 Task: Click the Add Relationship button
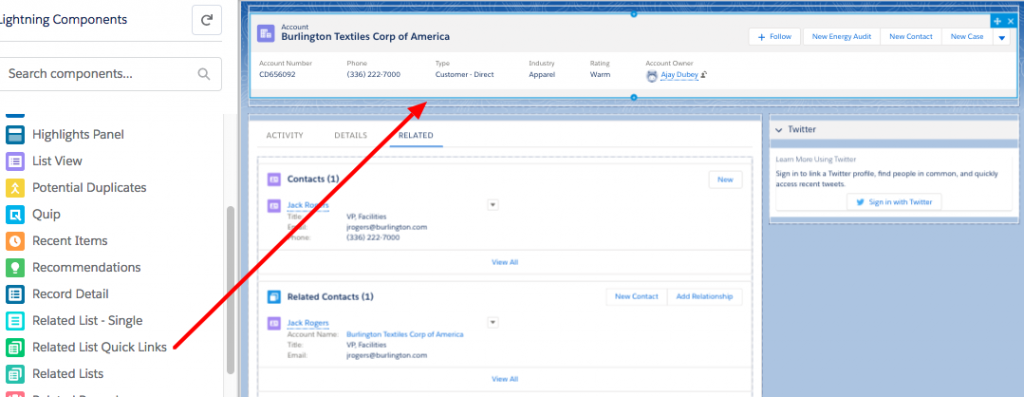[x=705, y=296]
